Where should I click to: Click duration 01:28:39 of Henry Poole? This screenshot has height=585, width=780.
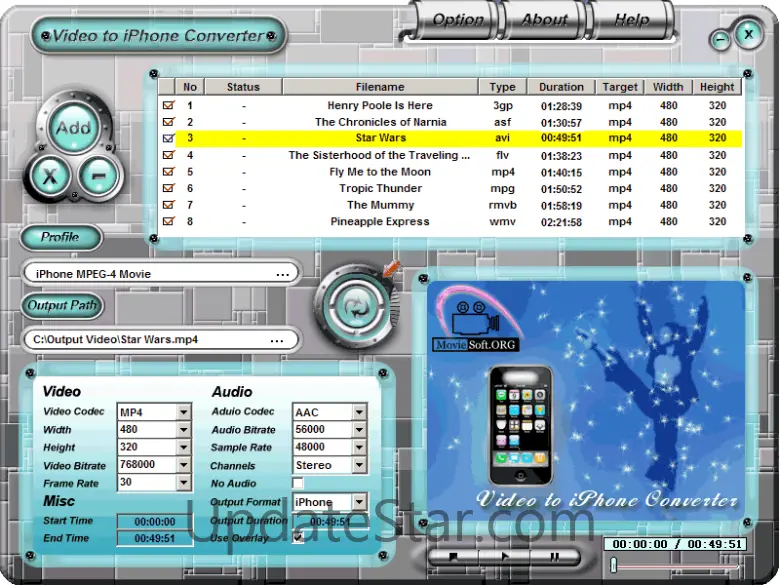[561, 106]
